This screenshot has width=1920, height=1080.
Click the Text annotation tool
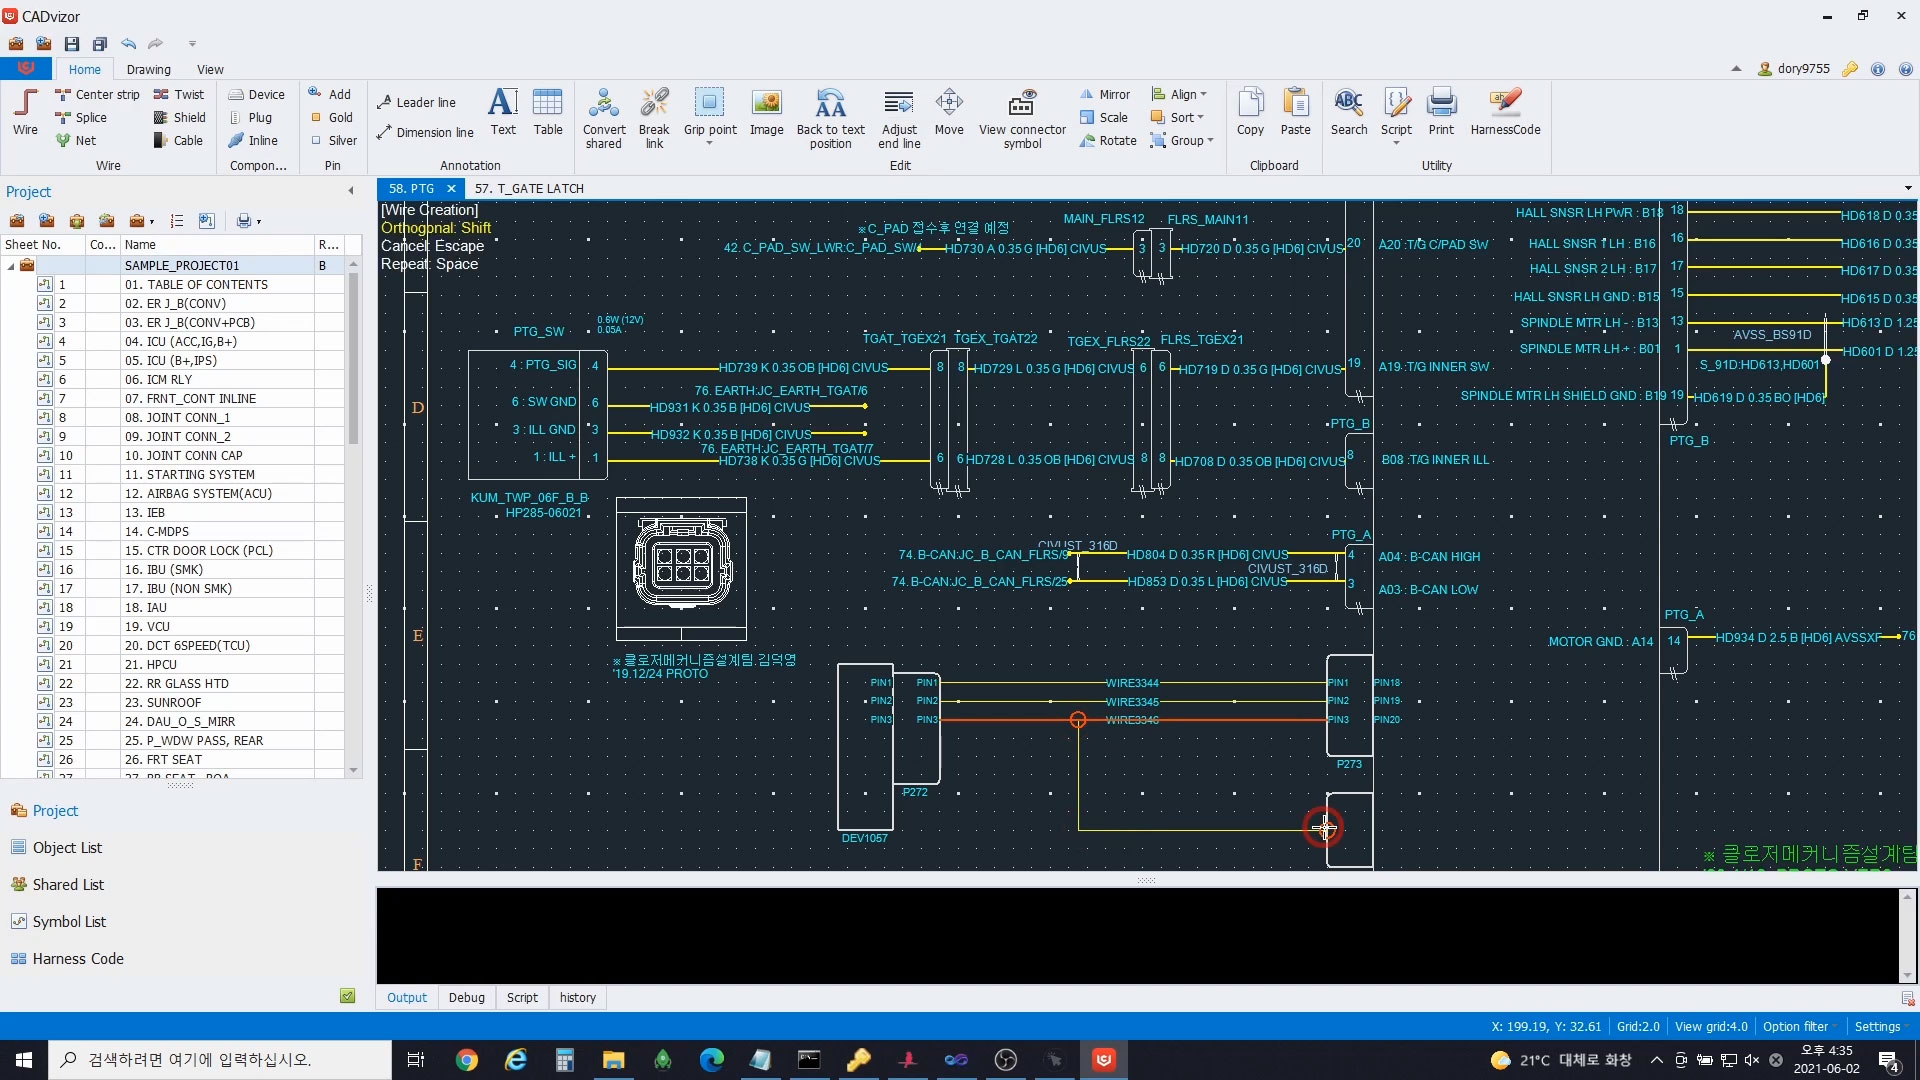502,112
